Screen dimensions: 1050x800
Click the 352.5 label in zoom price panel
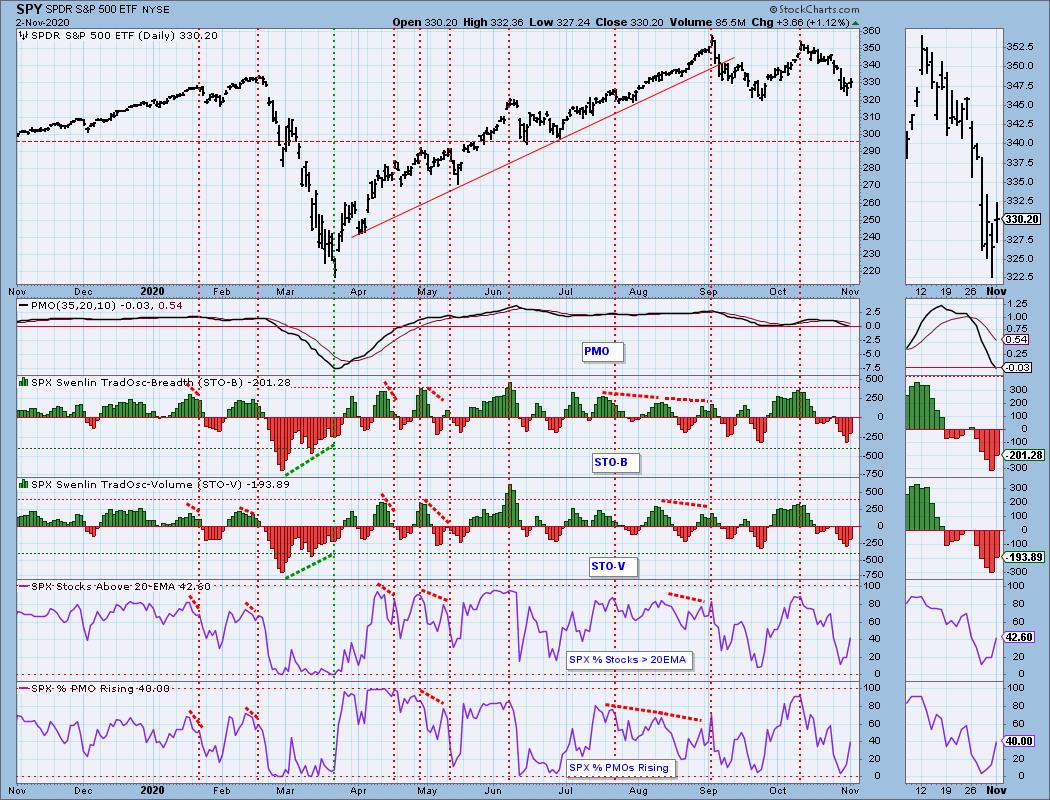tap(1020, 46)
